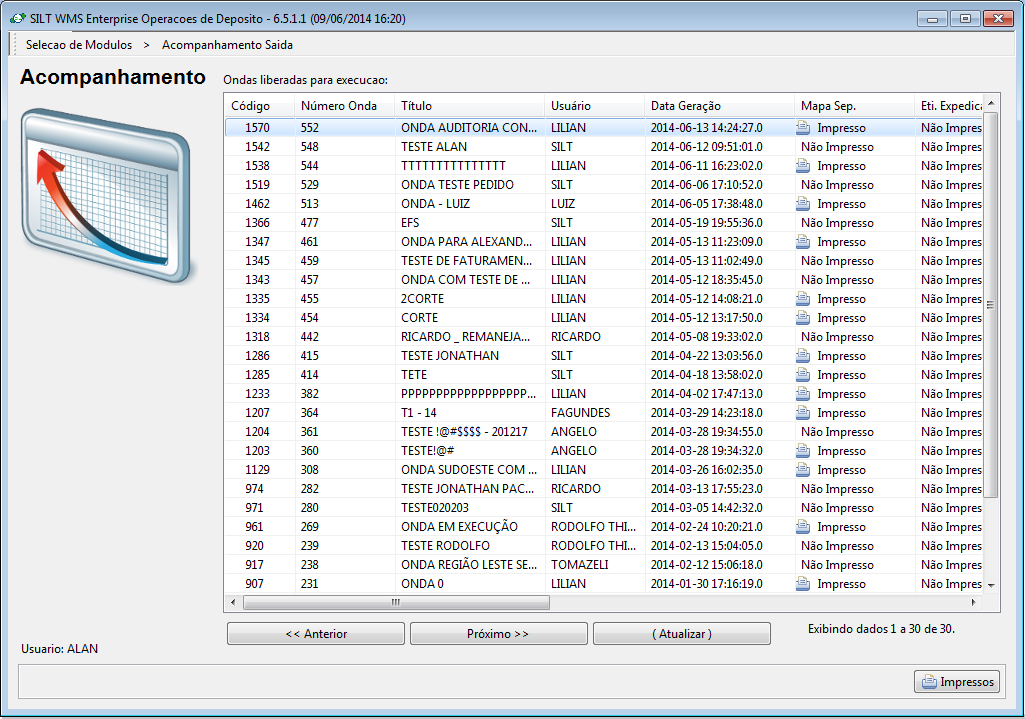Image resolution: width=1025 pixels, height=719 pixels.
Task: Click the printer icon in ONDA EM EXECUÇÃO row
Action: tap(803, 526)
